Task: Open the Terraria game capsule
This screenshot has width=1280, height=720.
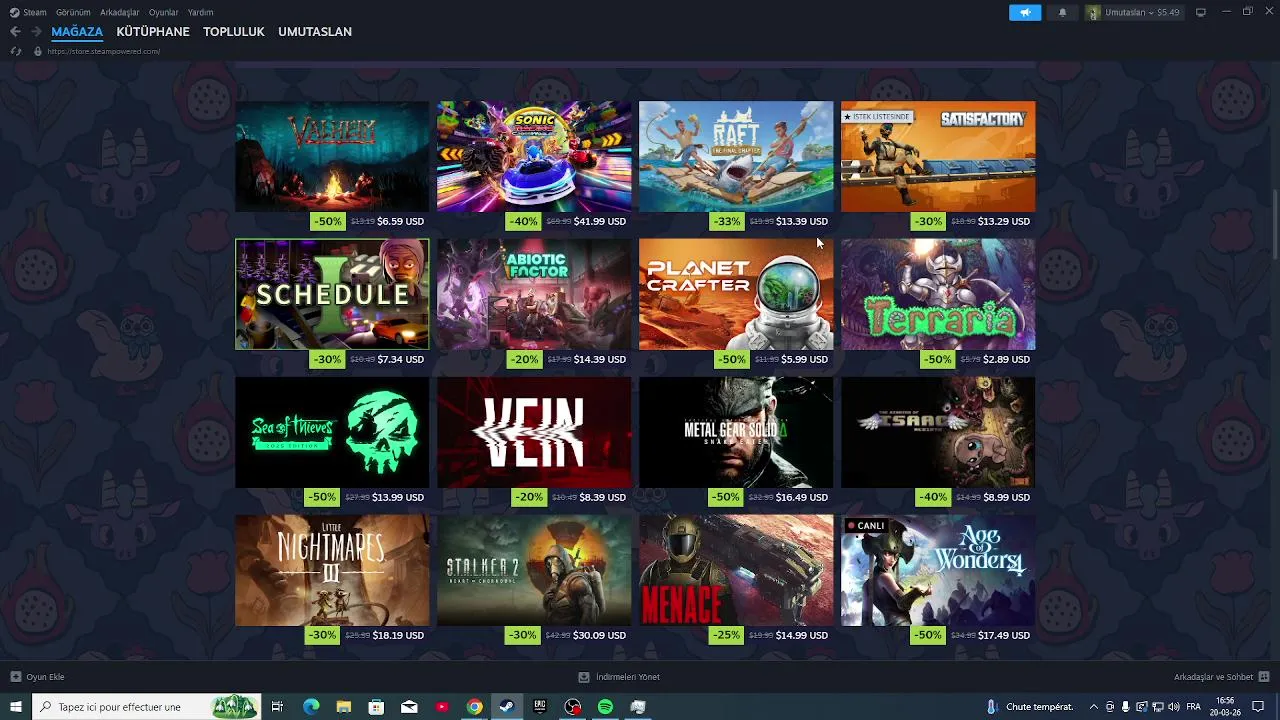Action: pos(938,294)
